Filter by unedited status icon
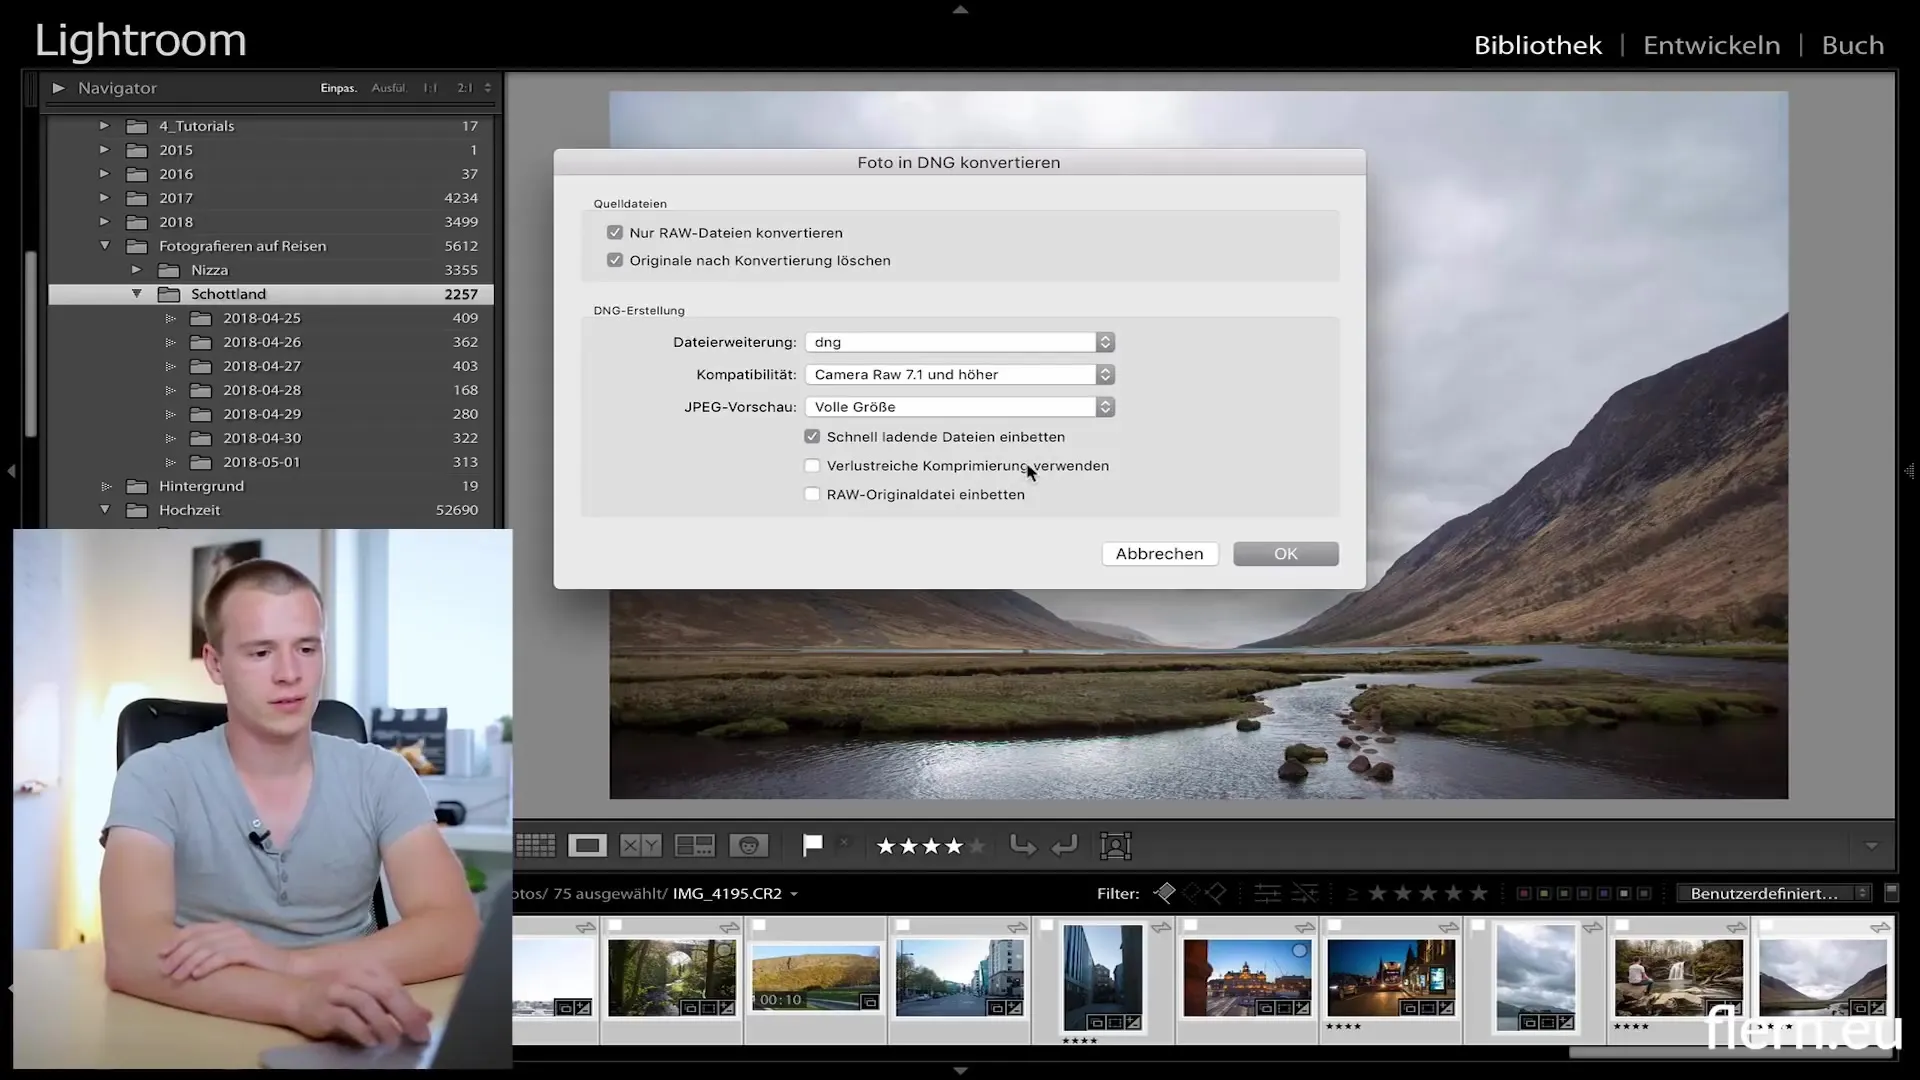The width and height of the screenshot is (1920, 1080). click(x=1304, y=893)
